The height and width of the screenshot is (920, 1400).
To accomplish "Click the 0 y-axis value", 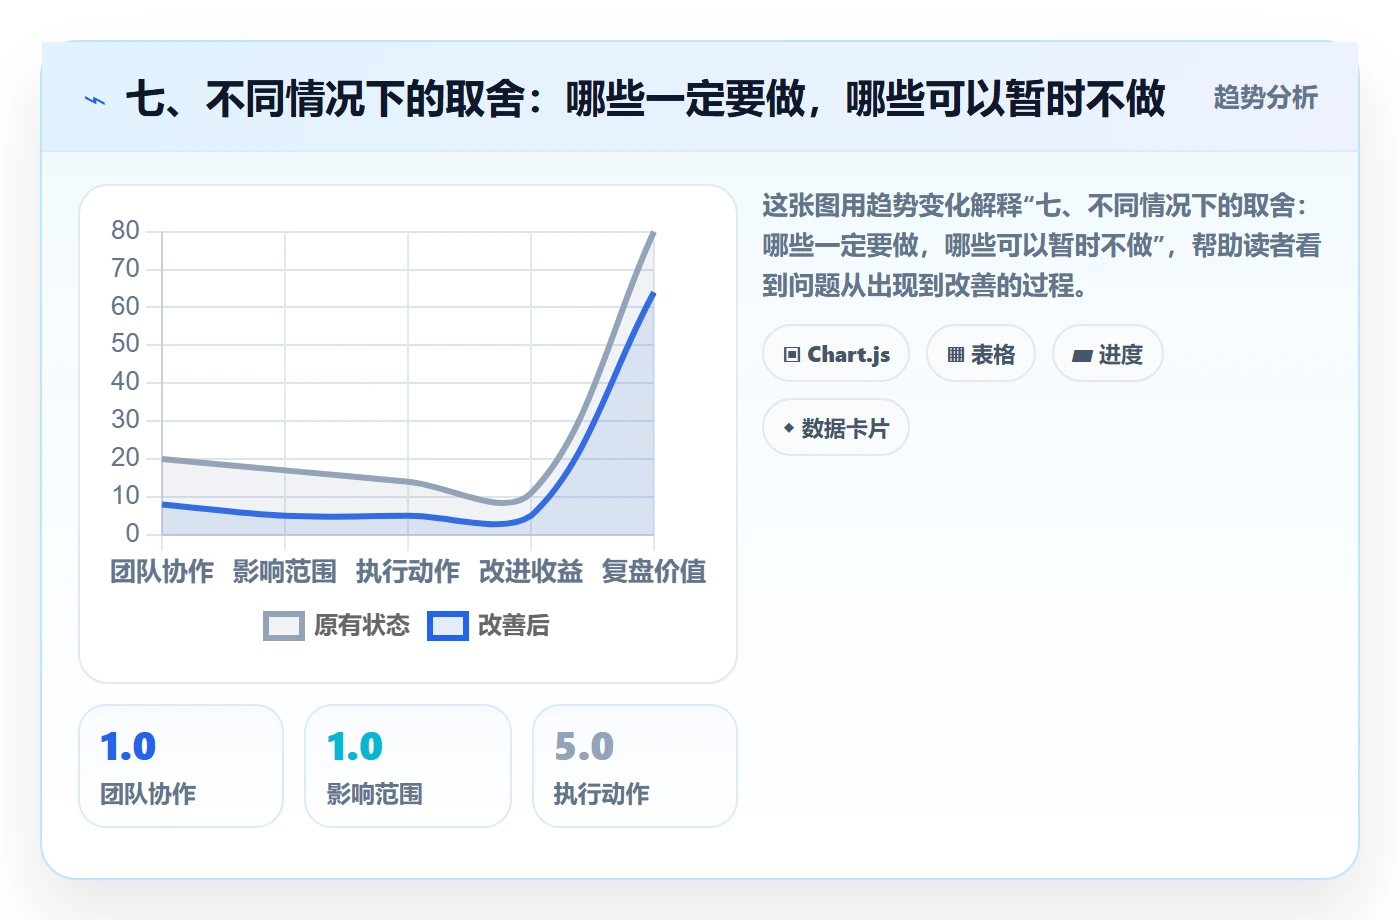I will [x=133, y=533].
